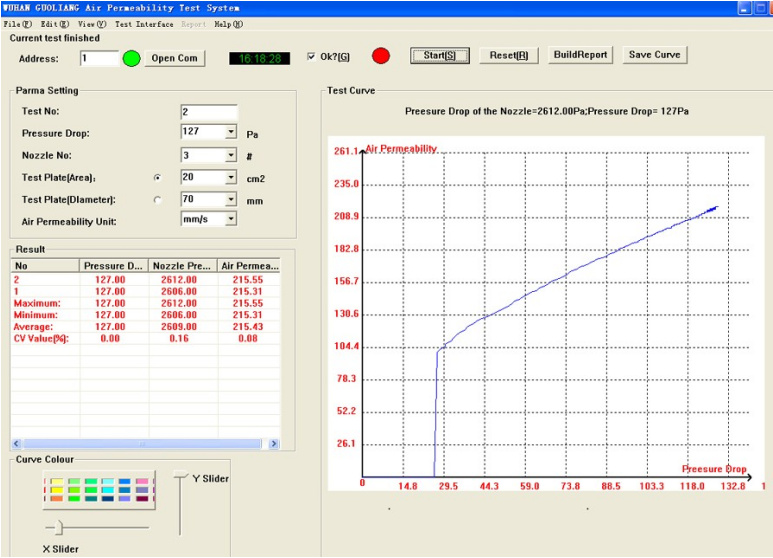The height and width of the screenshot is (558, 773).
Task: Open the Air Permeability Unit dropdown
Action: point(231,219)
